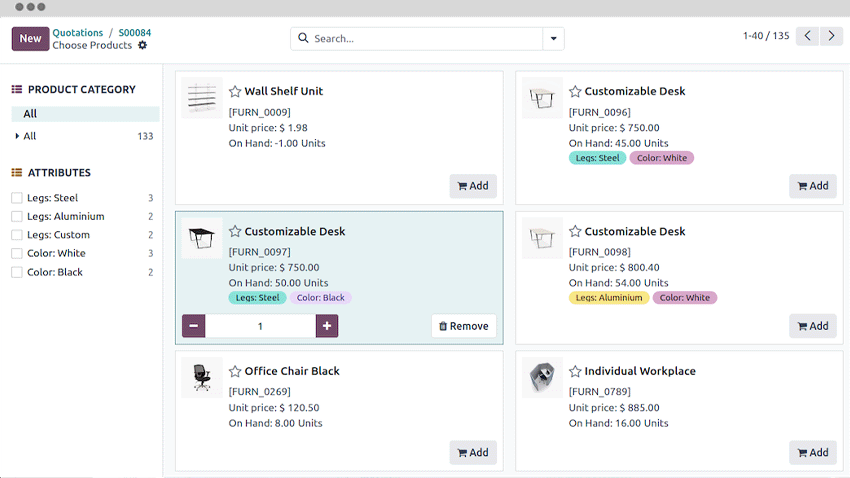The height and width of the screenshot is (478, 850).
Task: Favorite the Wall Shelf Unit star
Action: 235,91
